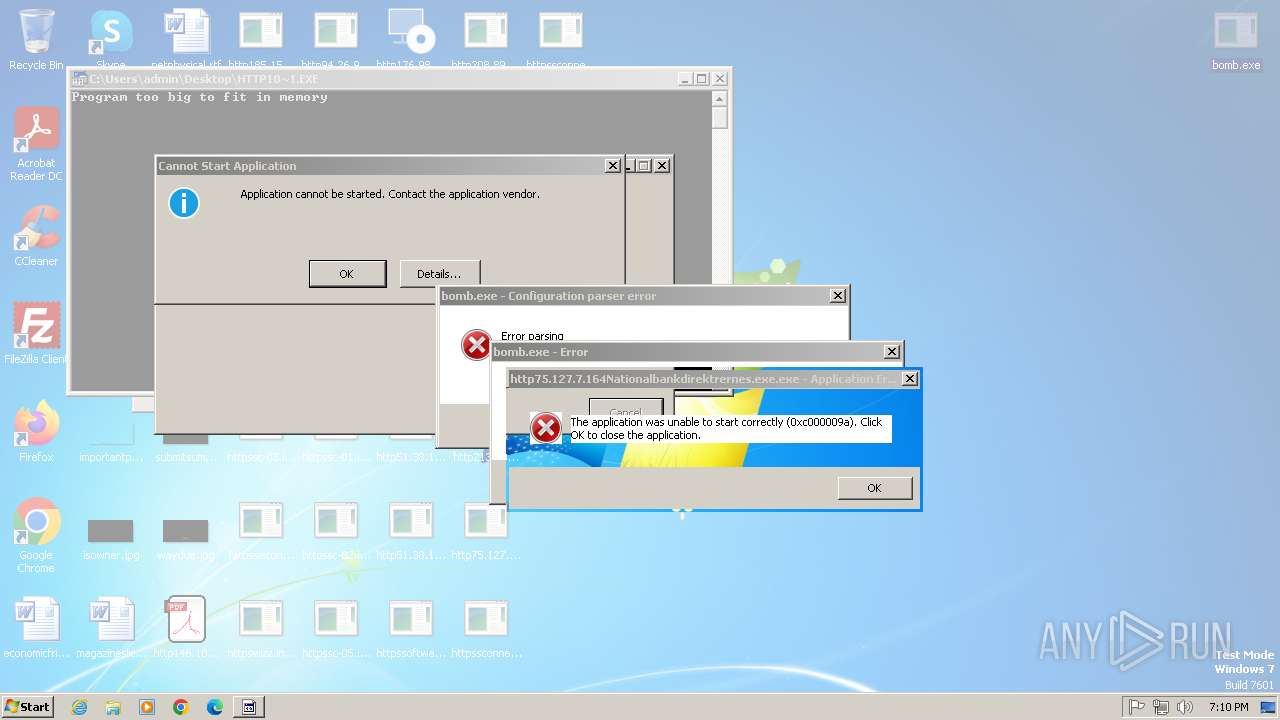Click Cancel in the bomb.exe Error dialog
The image size is (1280, 720).
625,408
